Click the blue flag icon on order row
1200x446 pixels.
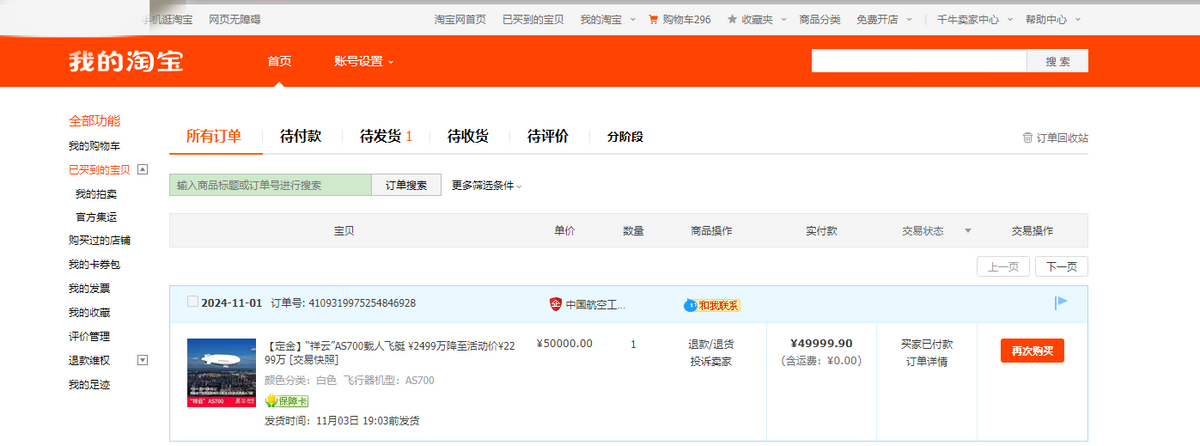coord(1061,303)
